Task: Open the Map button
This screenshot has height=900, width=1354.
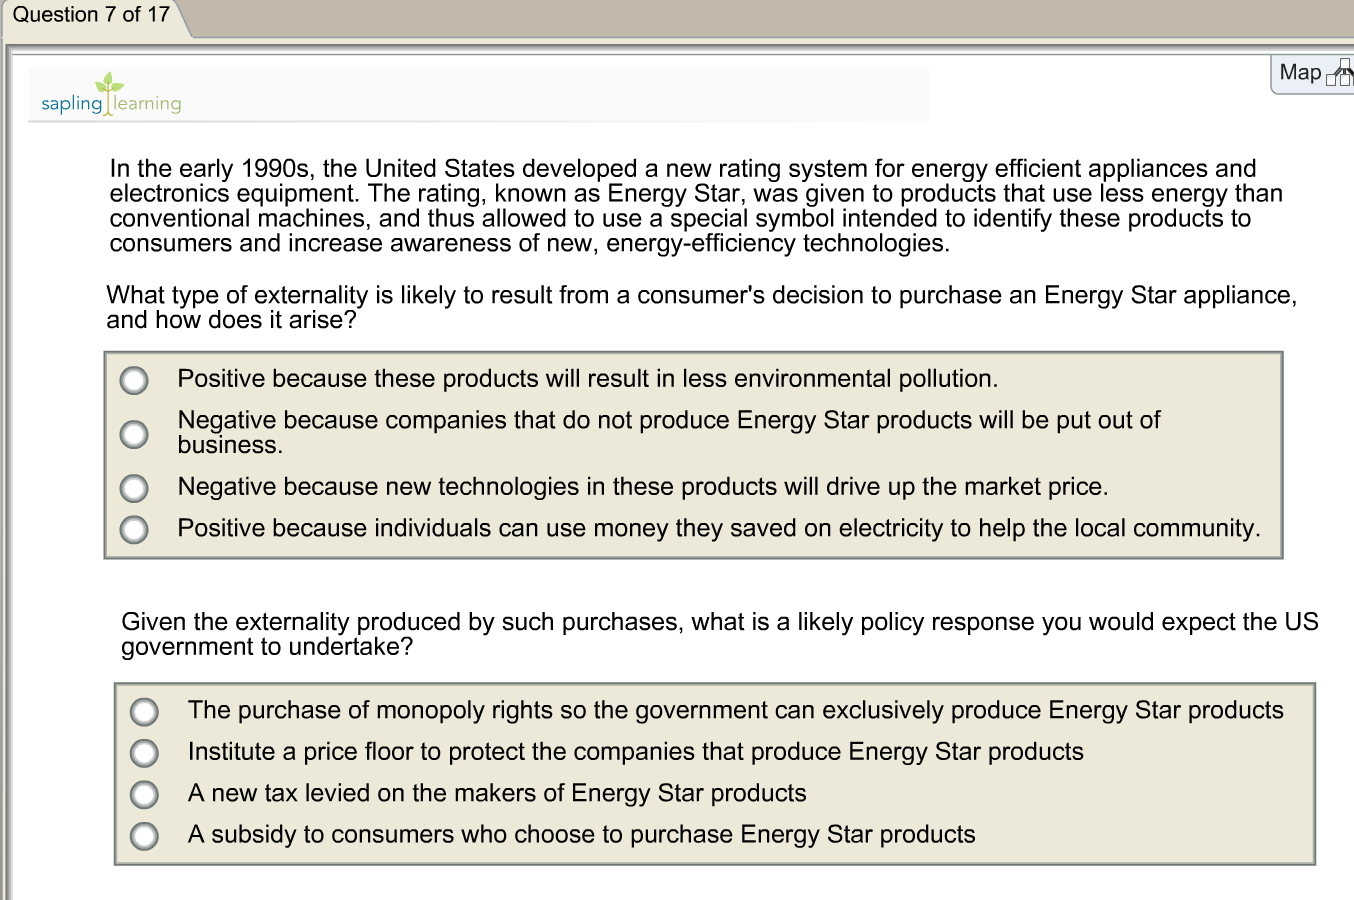Action: coord(1300,72)
